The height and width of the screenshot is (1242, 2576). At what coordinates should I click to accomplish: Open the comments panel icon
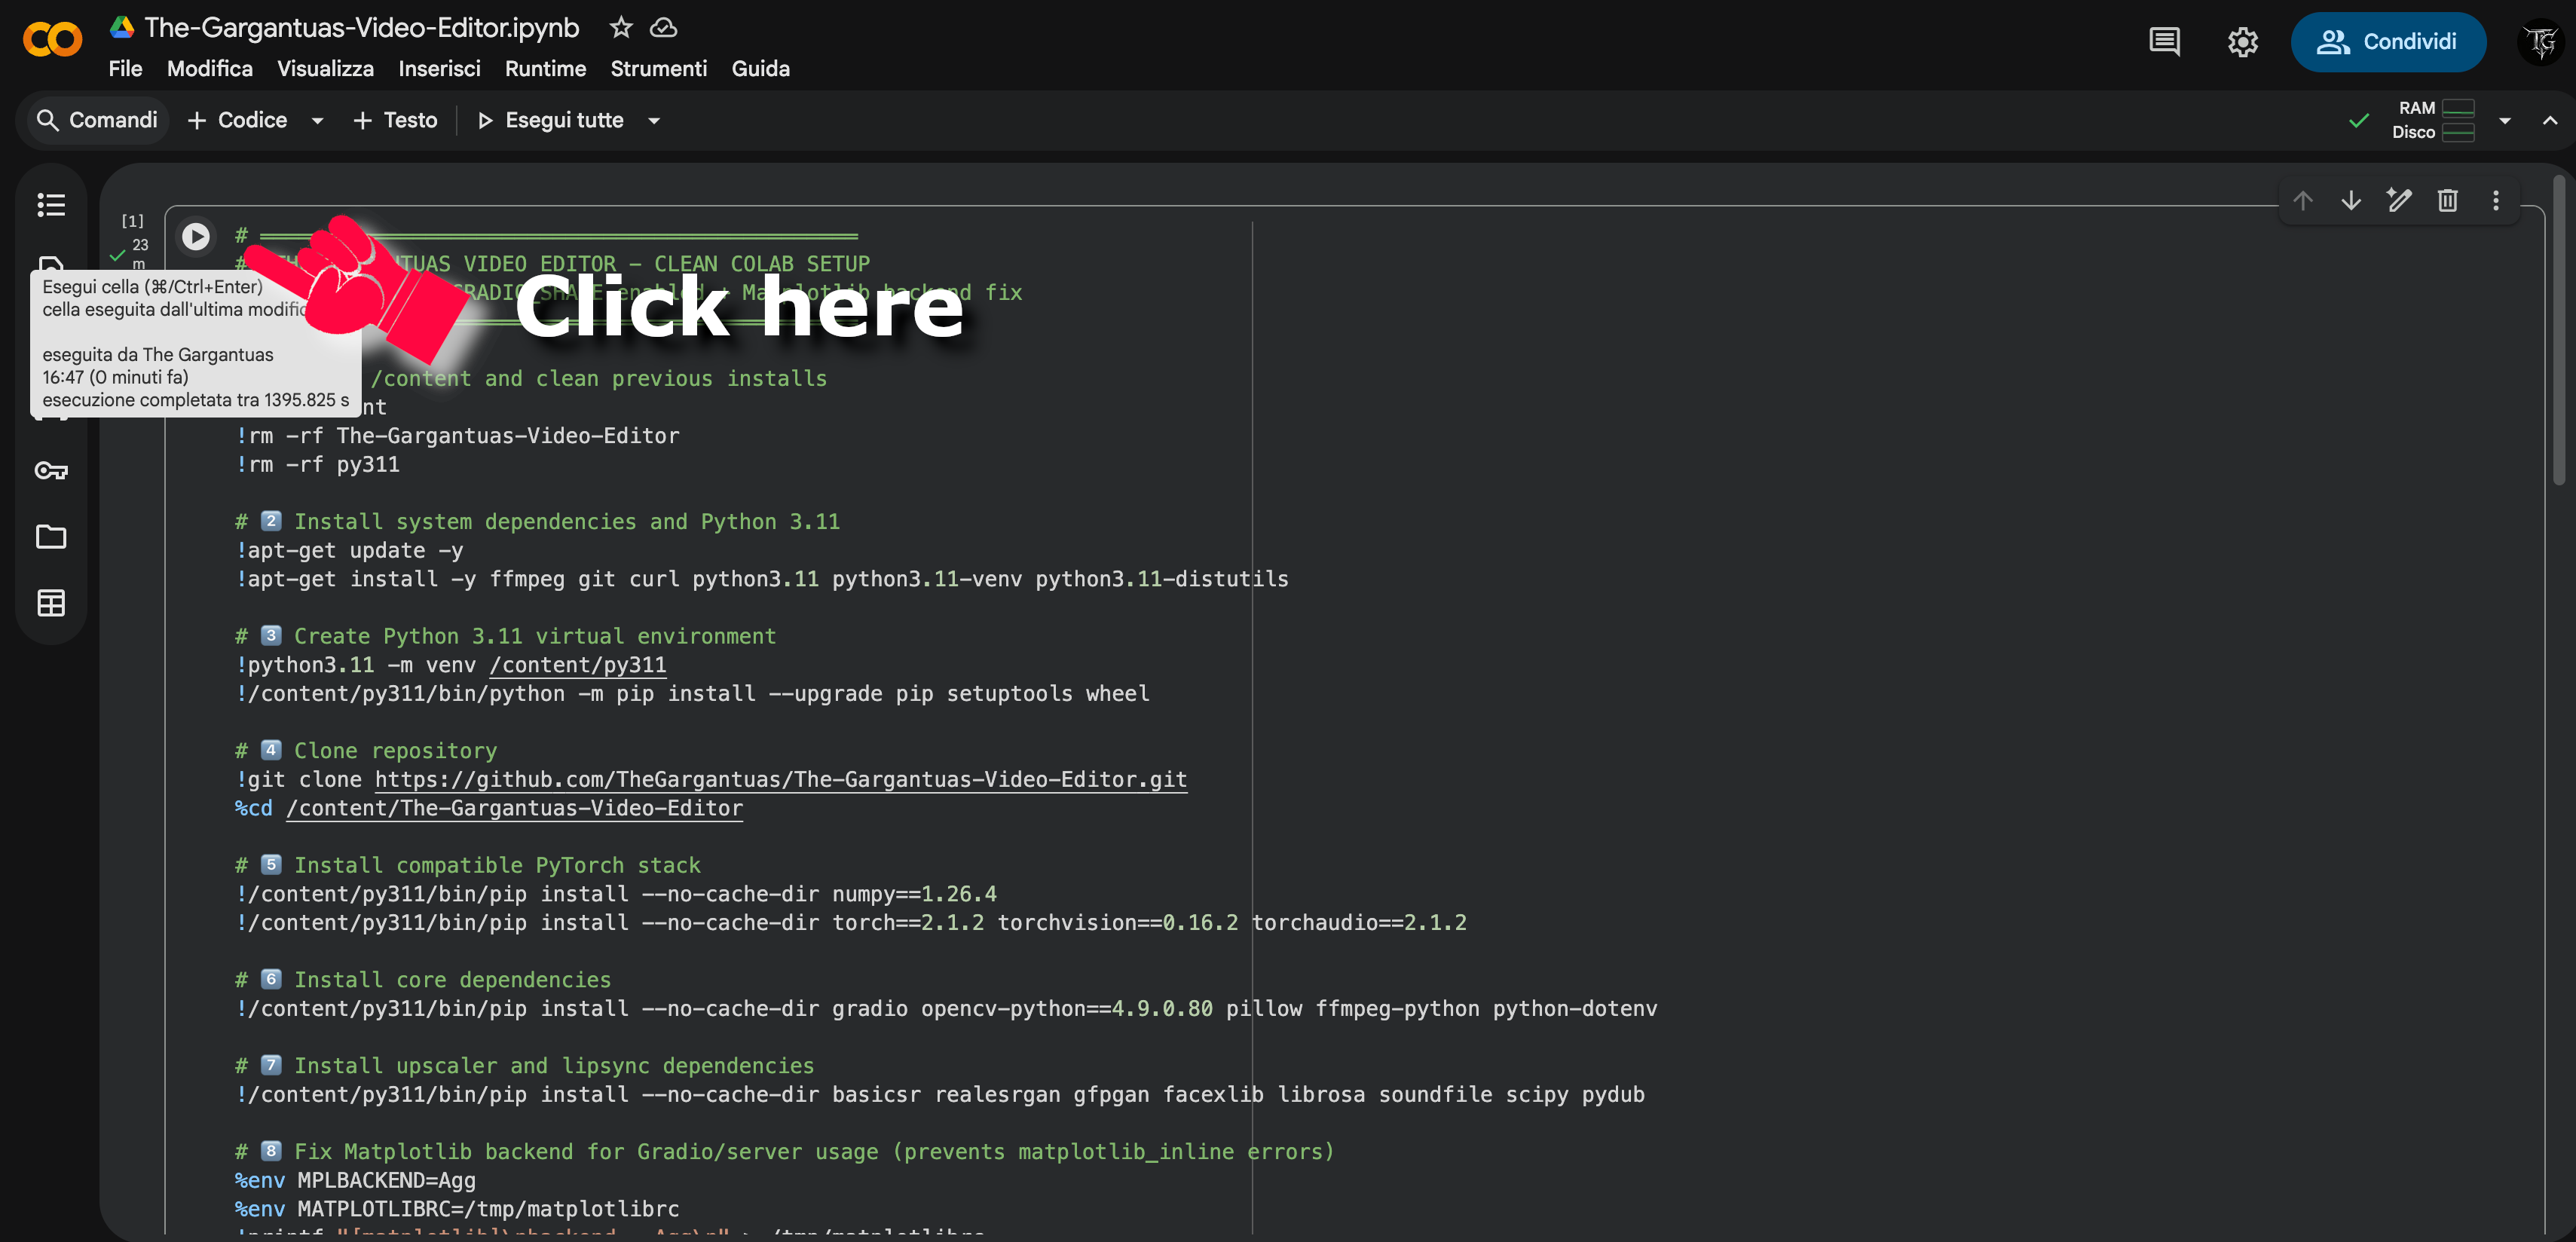2164,42
